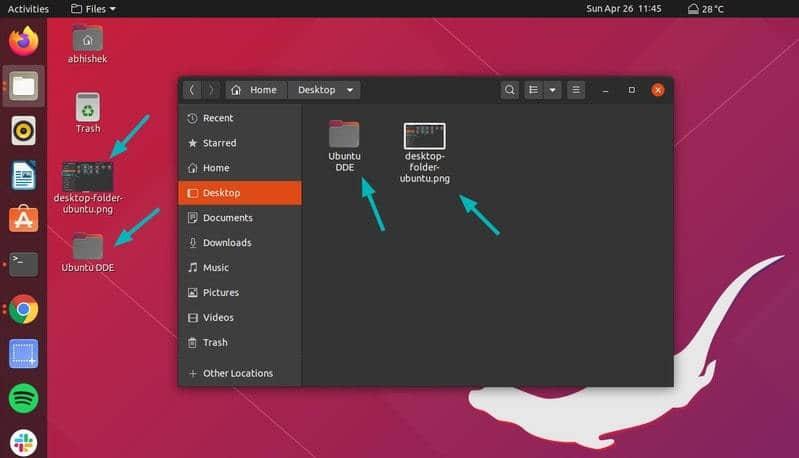Select Recent in the sidebar
Screen dimensions: 799x458
pos(217,118)
